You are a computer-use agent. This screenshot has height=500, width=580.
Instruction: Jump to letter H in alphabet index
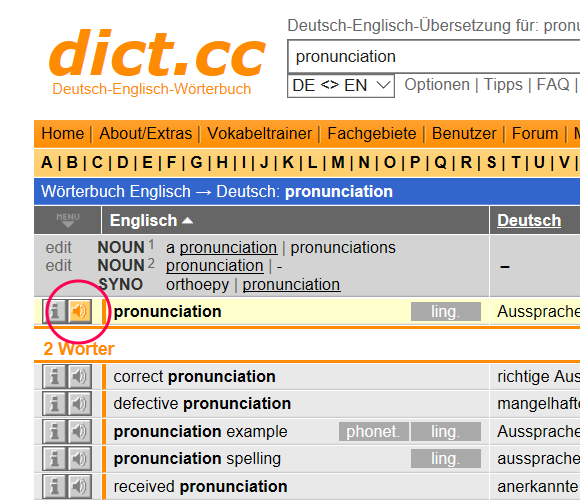tap(222, 163)
